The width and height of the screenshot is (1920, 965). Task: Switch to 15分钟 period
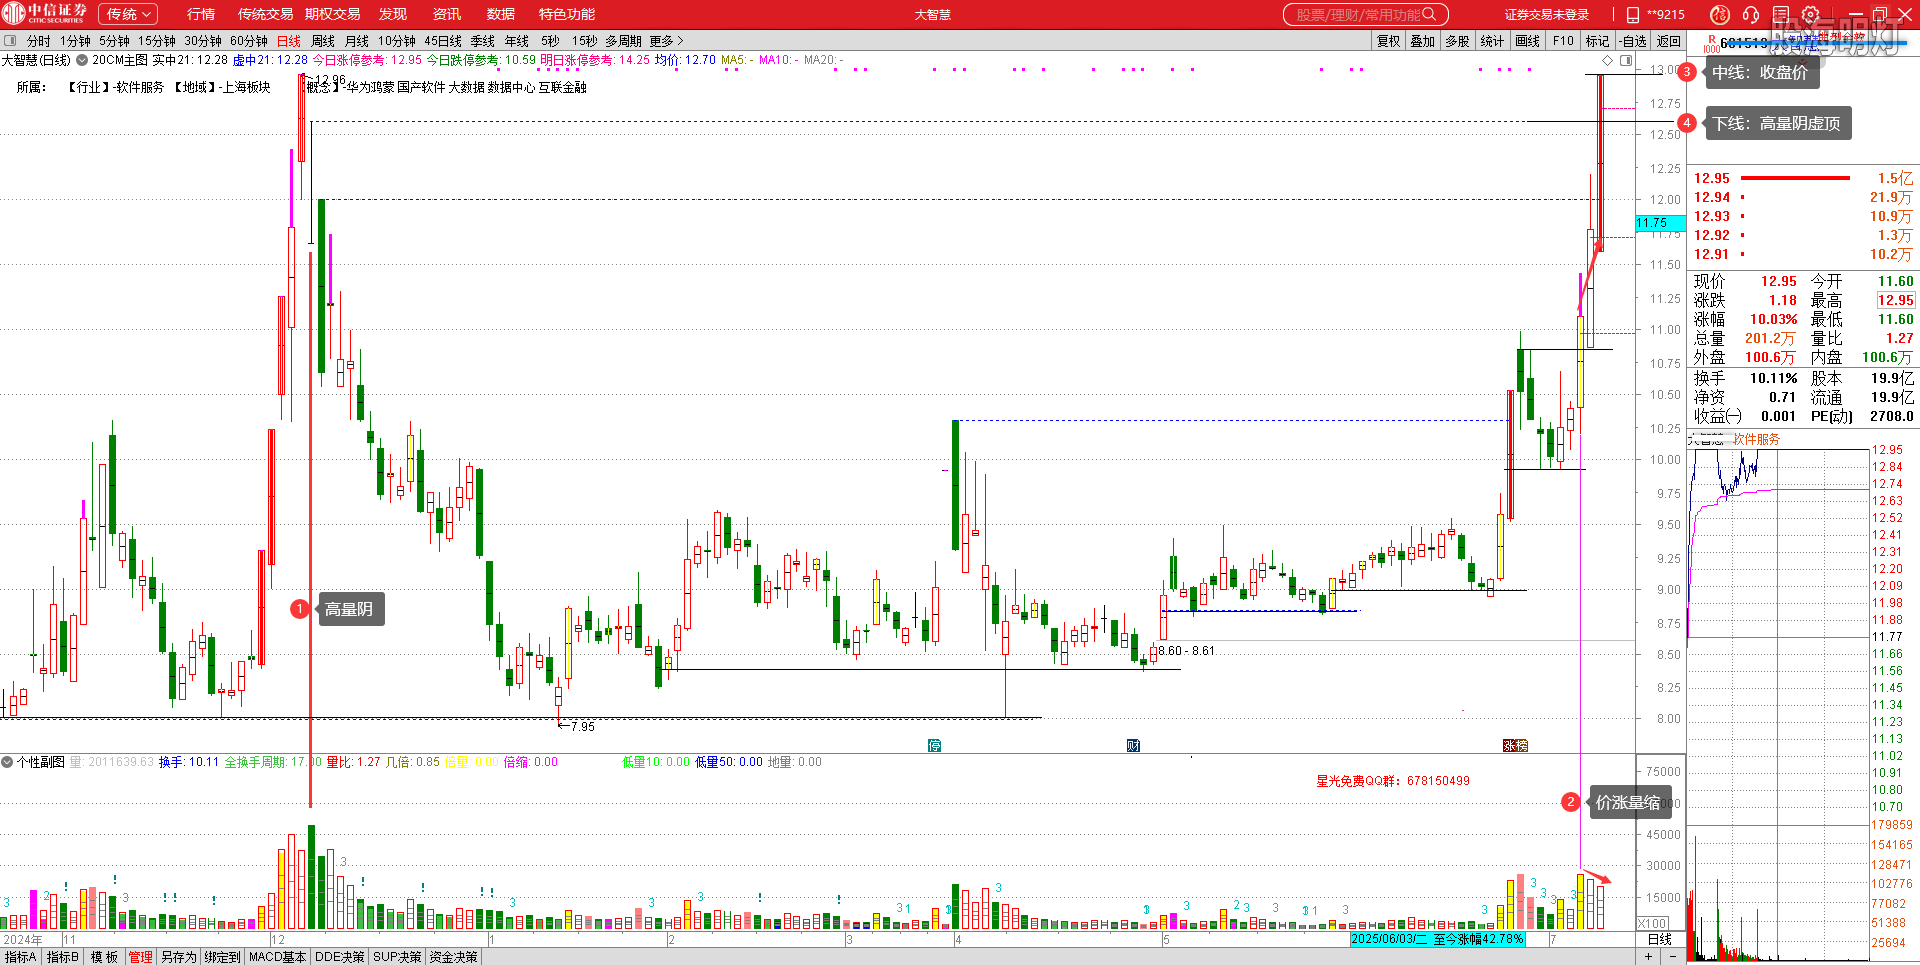coord(157,41)
